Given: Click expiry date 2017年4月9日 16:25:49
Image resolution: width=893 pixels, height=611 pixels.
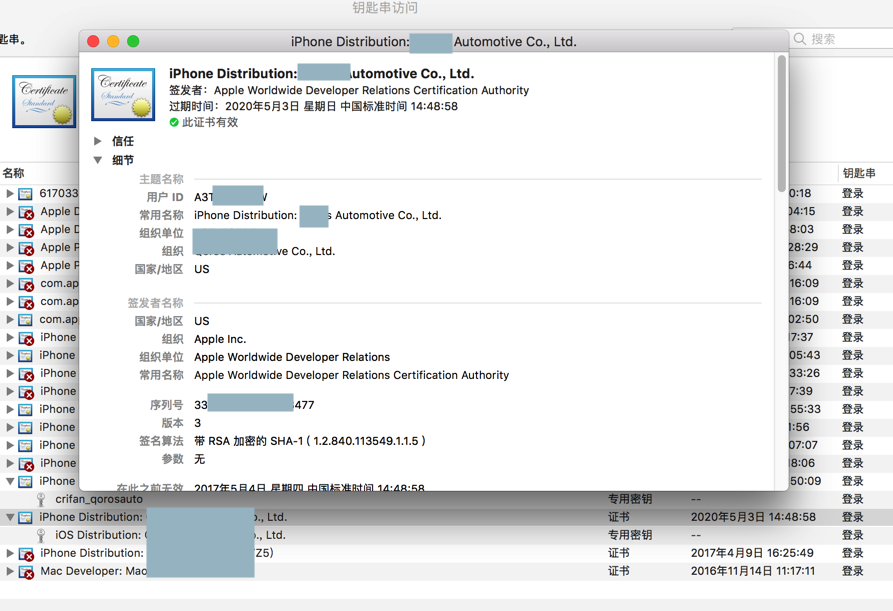Looking at the screenshot, I should [752, 553].
